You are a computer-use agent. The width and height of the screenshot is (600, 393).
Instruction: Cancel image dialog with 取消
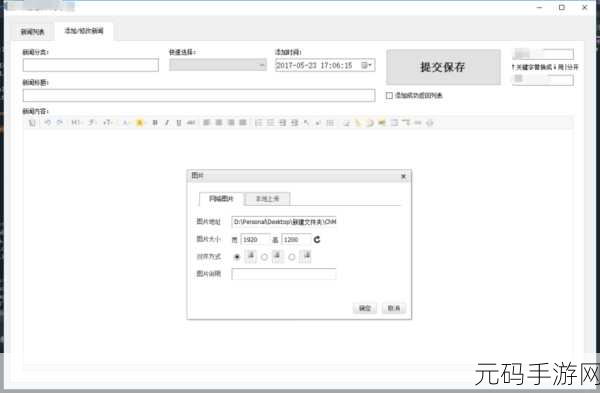[x=394, y=308]
